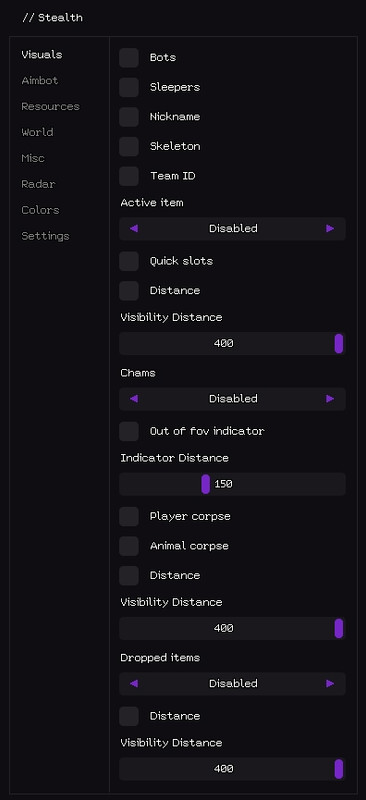The height and width of the screenshot is (800, 366).
Task: Enable the Bots checkbox
Action: click(129, 58)
